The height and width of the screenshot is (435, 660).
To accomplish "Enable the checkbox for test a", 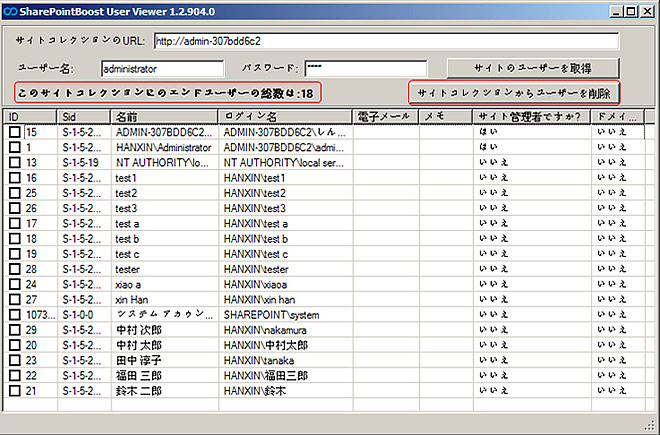I will pos(15,223).
